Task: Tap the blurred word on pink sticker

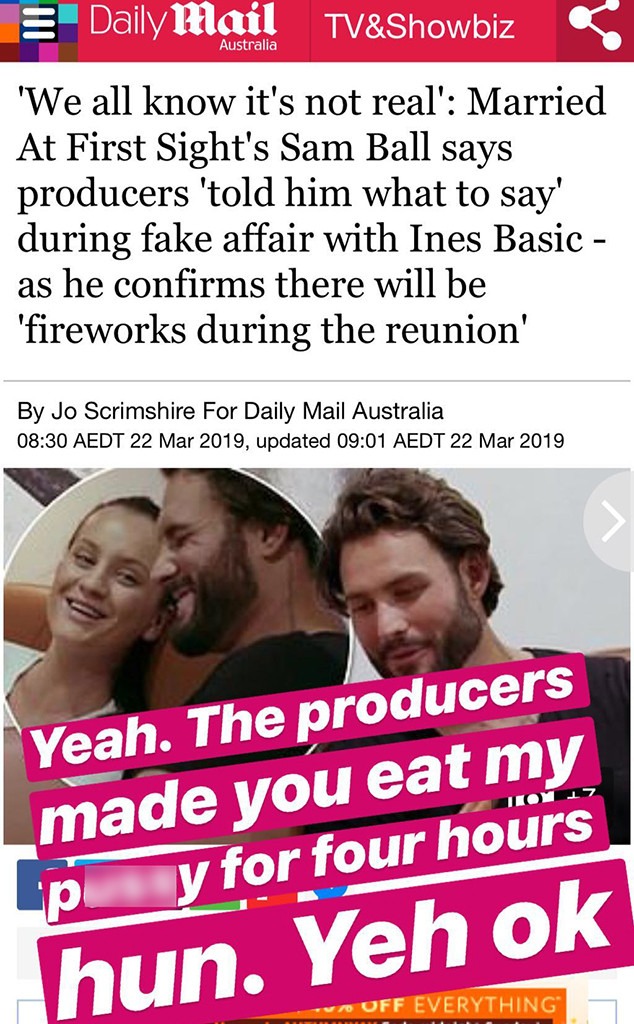Action: pyautogui.click(x=131, y=887)
